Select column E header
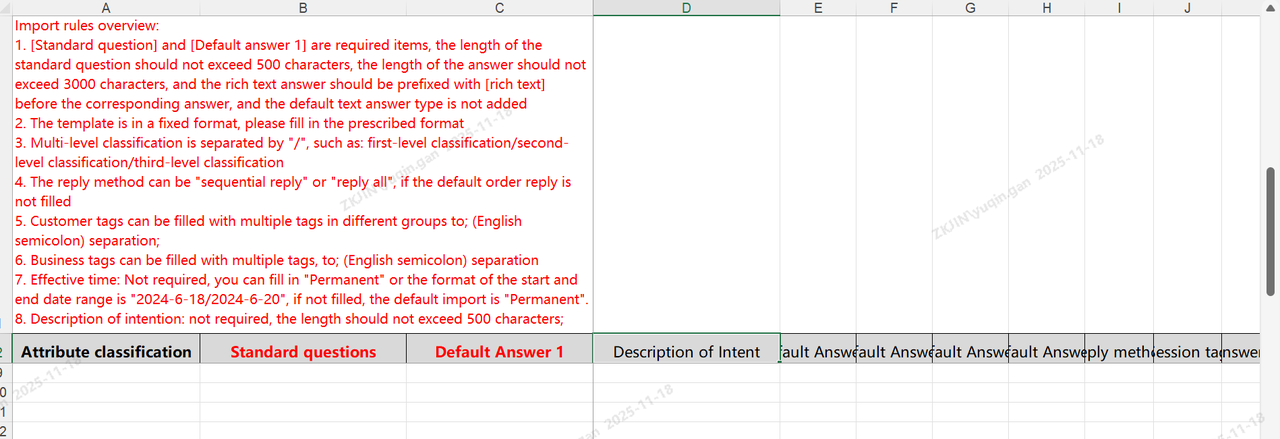 click(818, 8)
